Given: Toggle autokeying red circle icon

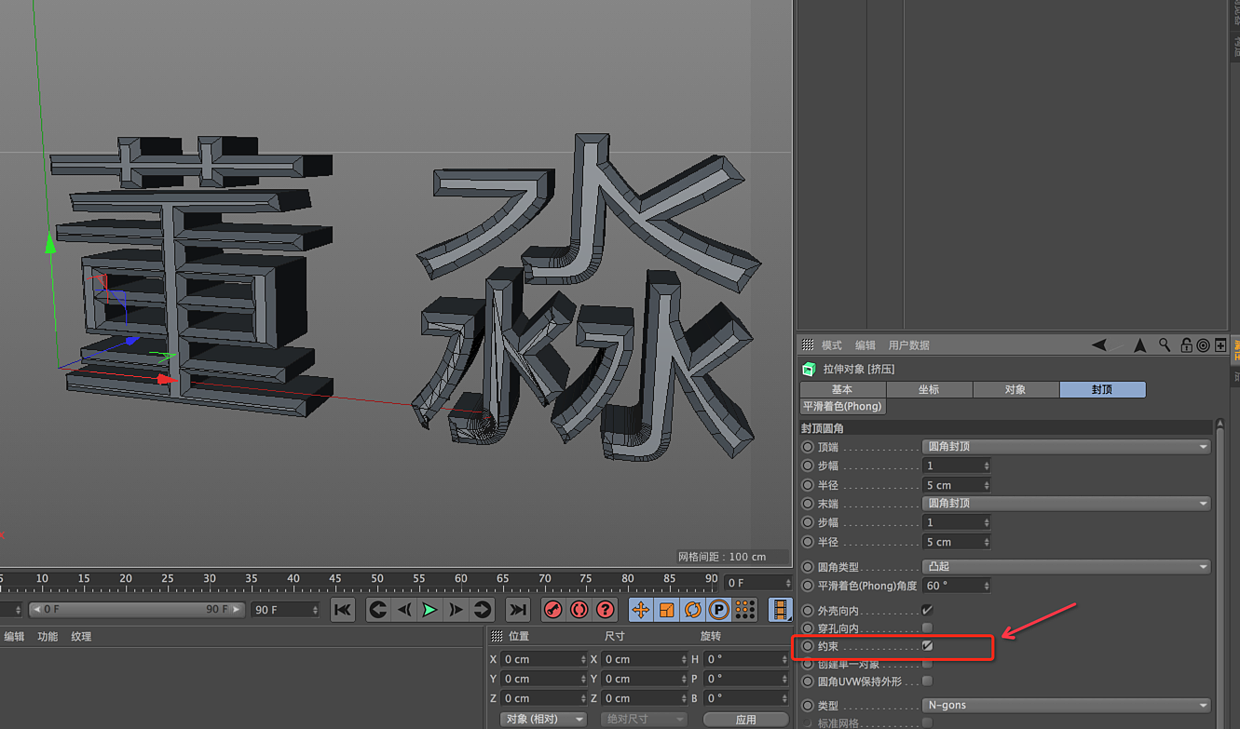Looking at the screenshot, I should [579, 609].
